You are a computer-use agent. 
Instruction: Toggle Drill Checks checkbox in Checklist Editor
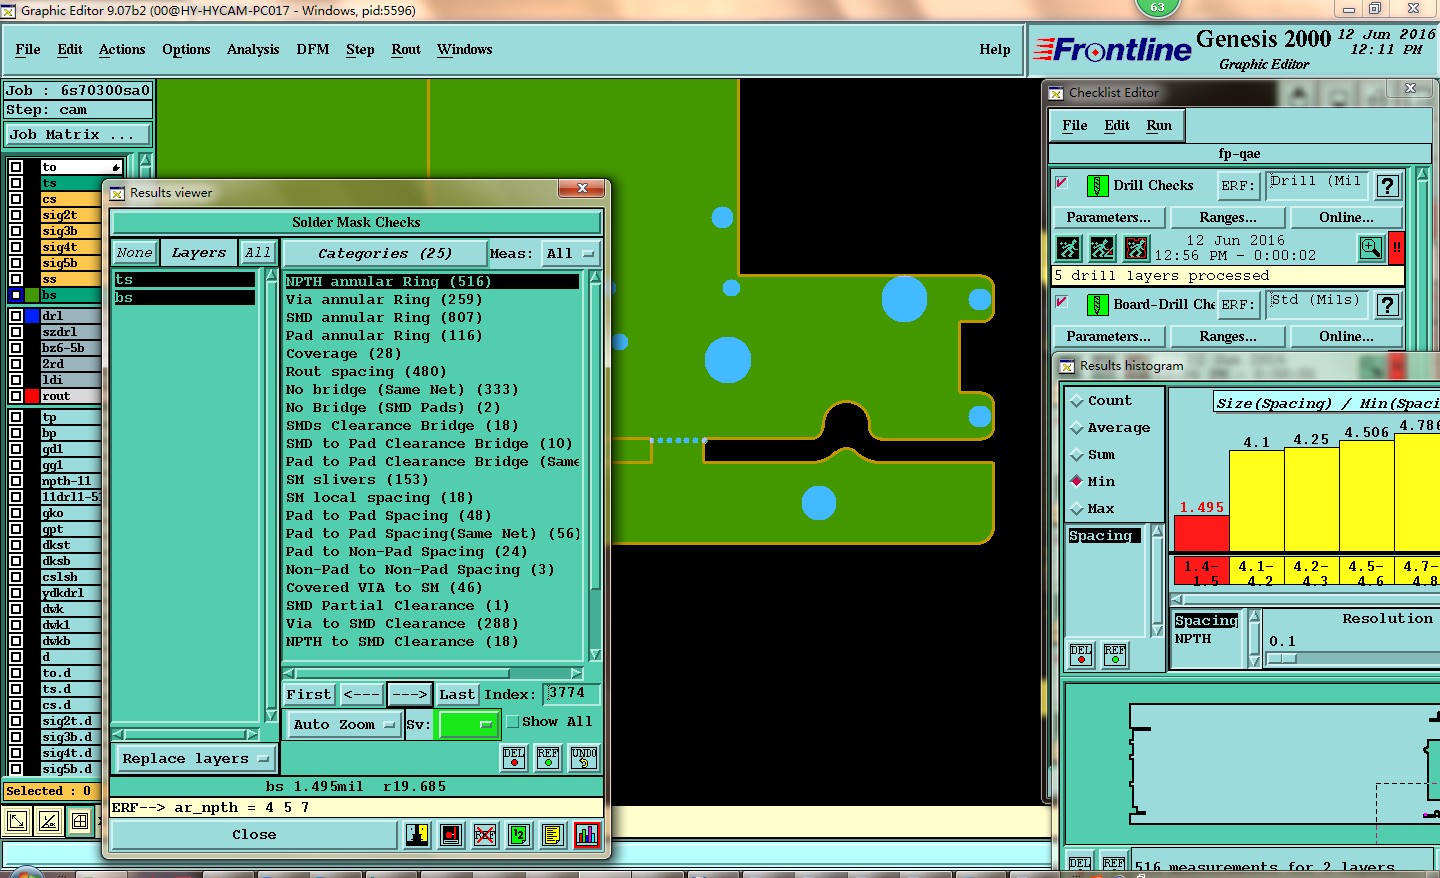tap(1062, 184)
